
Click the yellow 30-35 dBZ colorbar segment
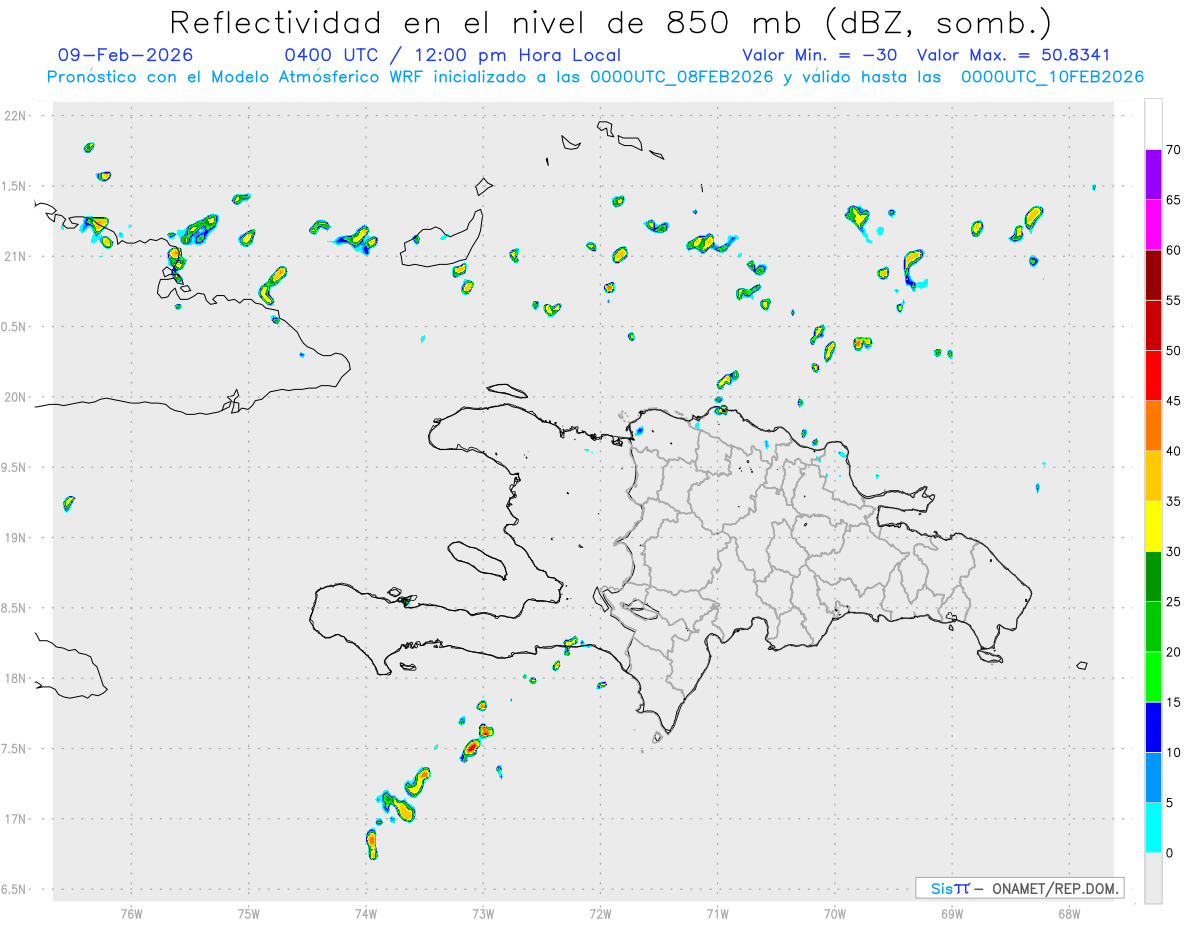(x=1153, y=526)
